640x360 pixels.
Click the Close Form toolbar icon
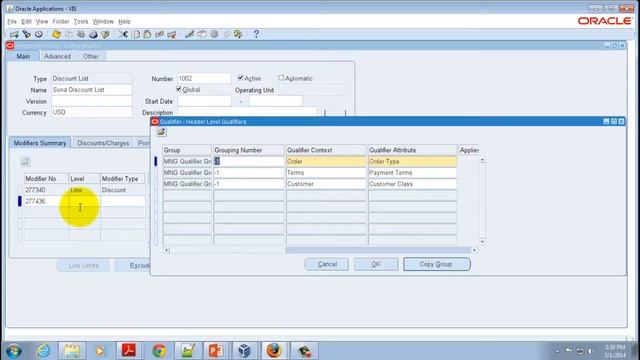[105, 34]
